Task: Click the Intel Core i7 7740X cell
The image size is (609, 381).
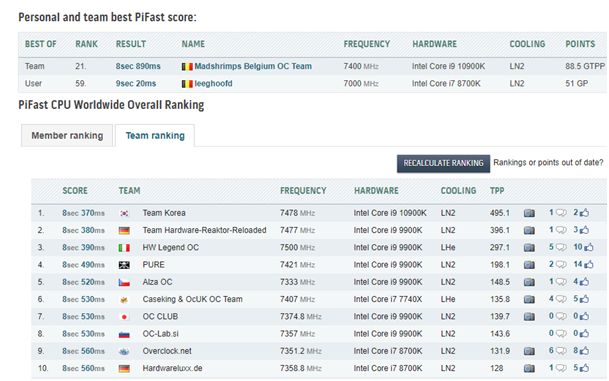Action: (388, 299)
